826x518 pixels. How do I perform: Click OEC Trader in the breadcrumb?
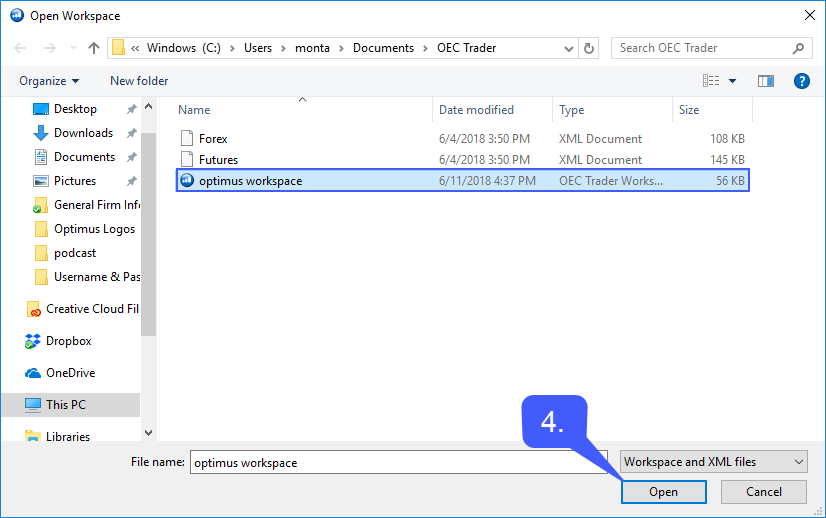[x=467, y=48]
